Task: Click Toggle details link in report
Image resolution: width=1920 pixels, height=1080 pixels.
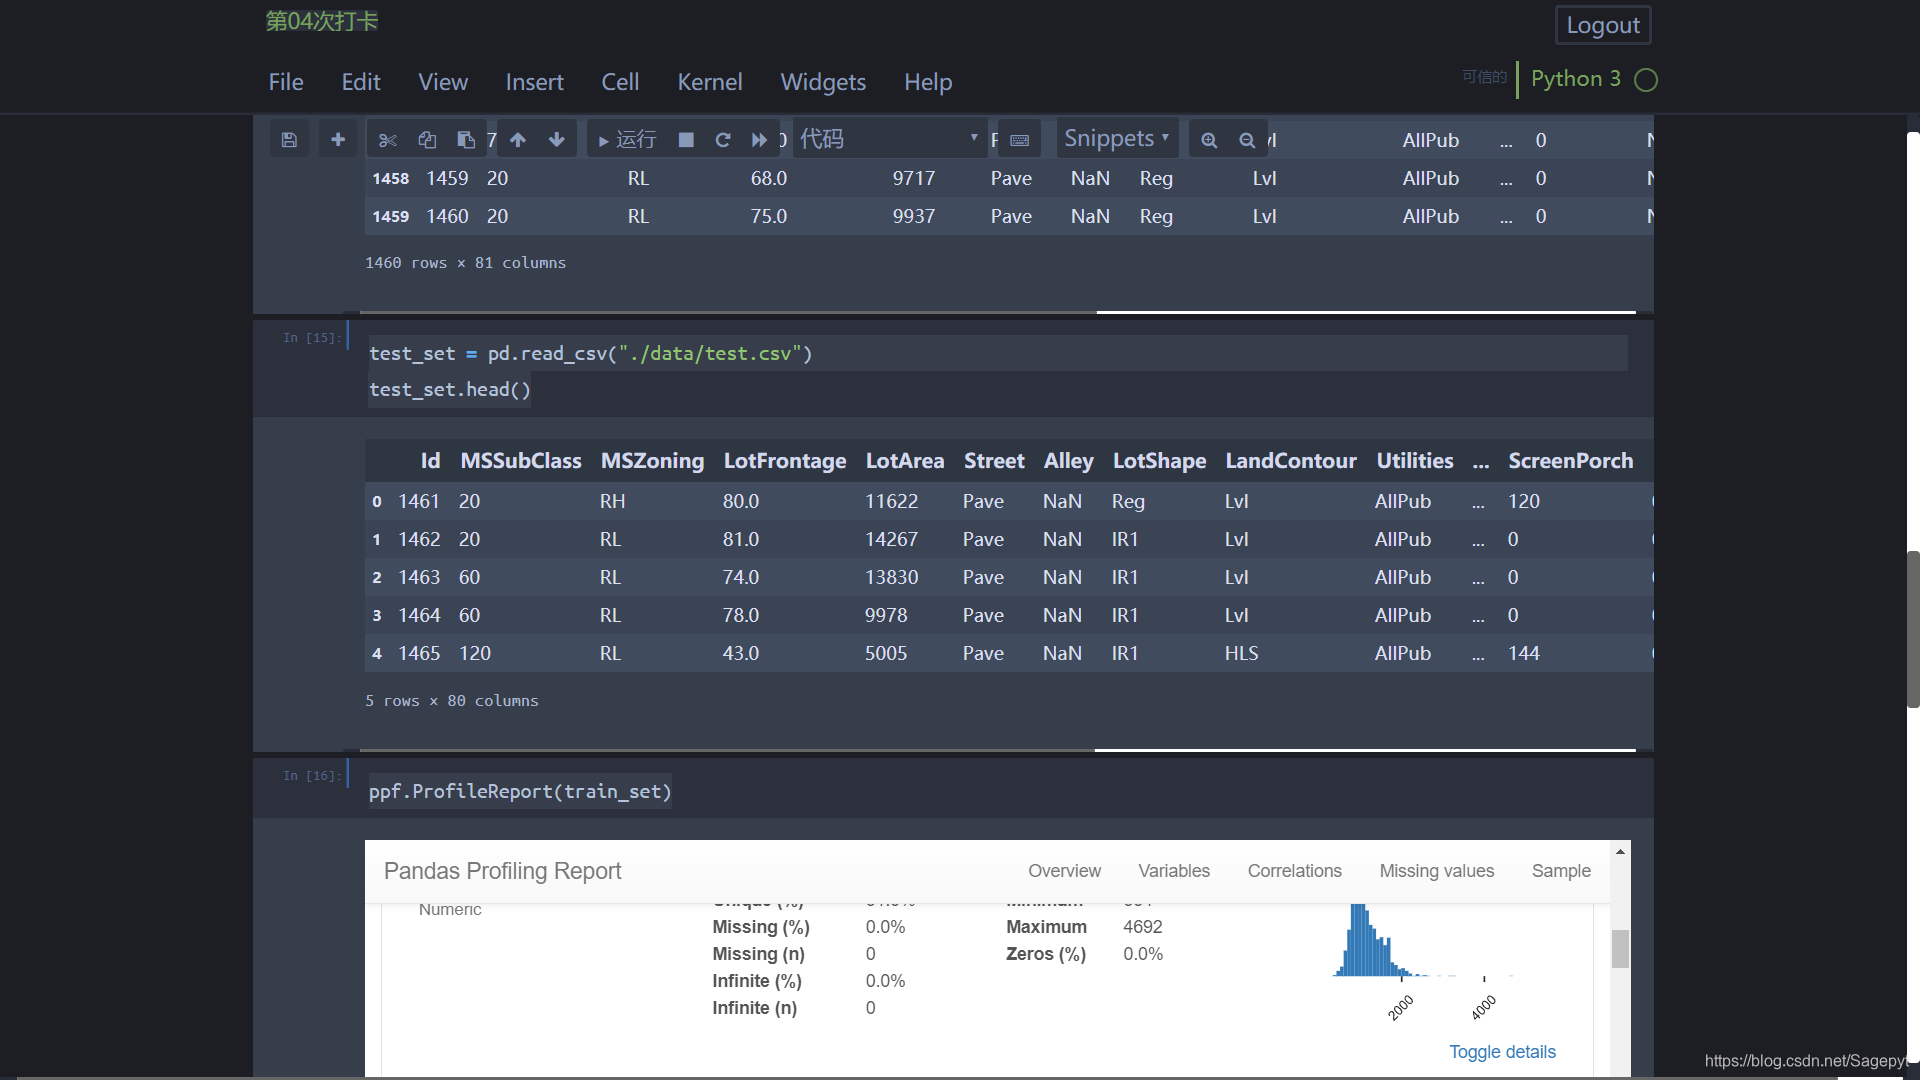Action: [1502, 1052]
